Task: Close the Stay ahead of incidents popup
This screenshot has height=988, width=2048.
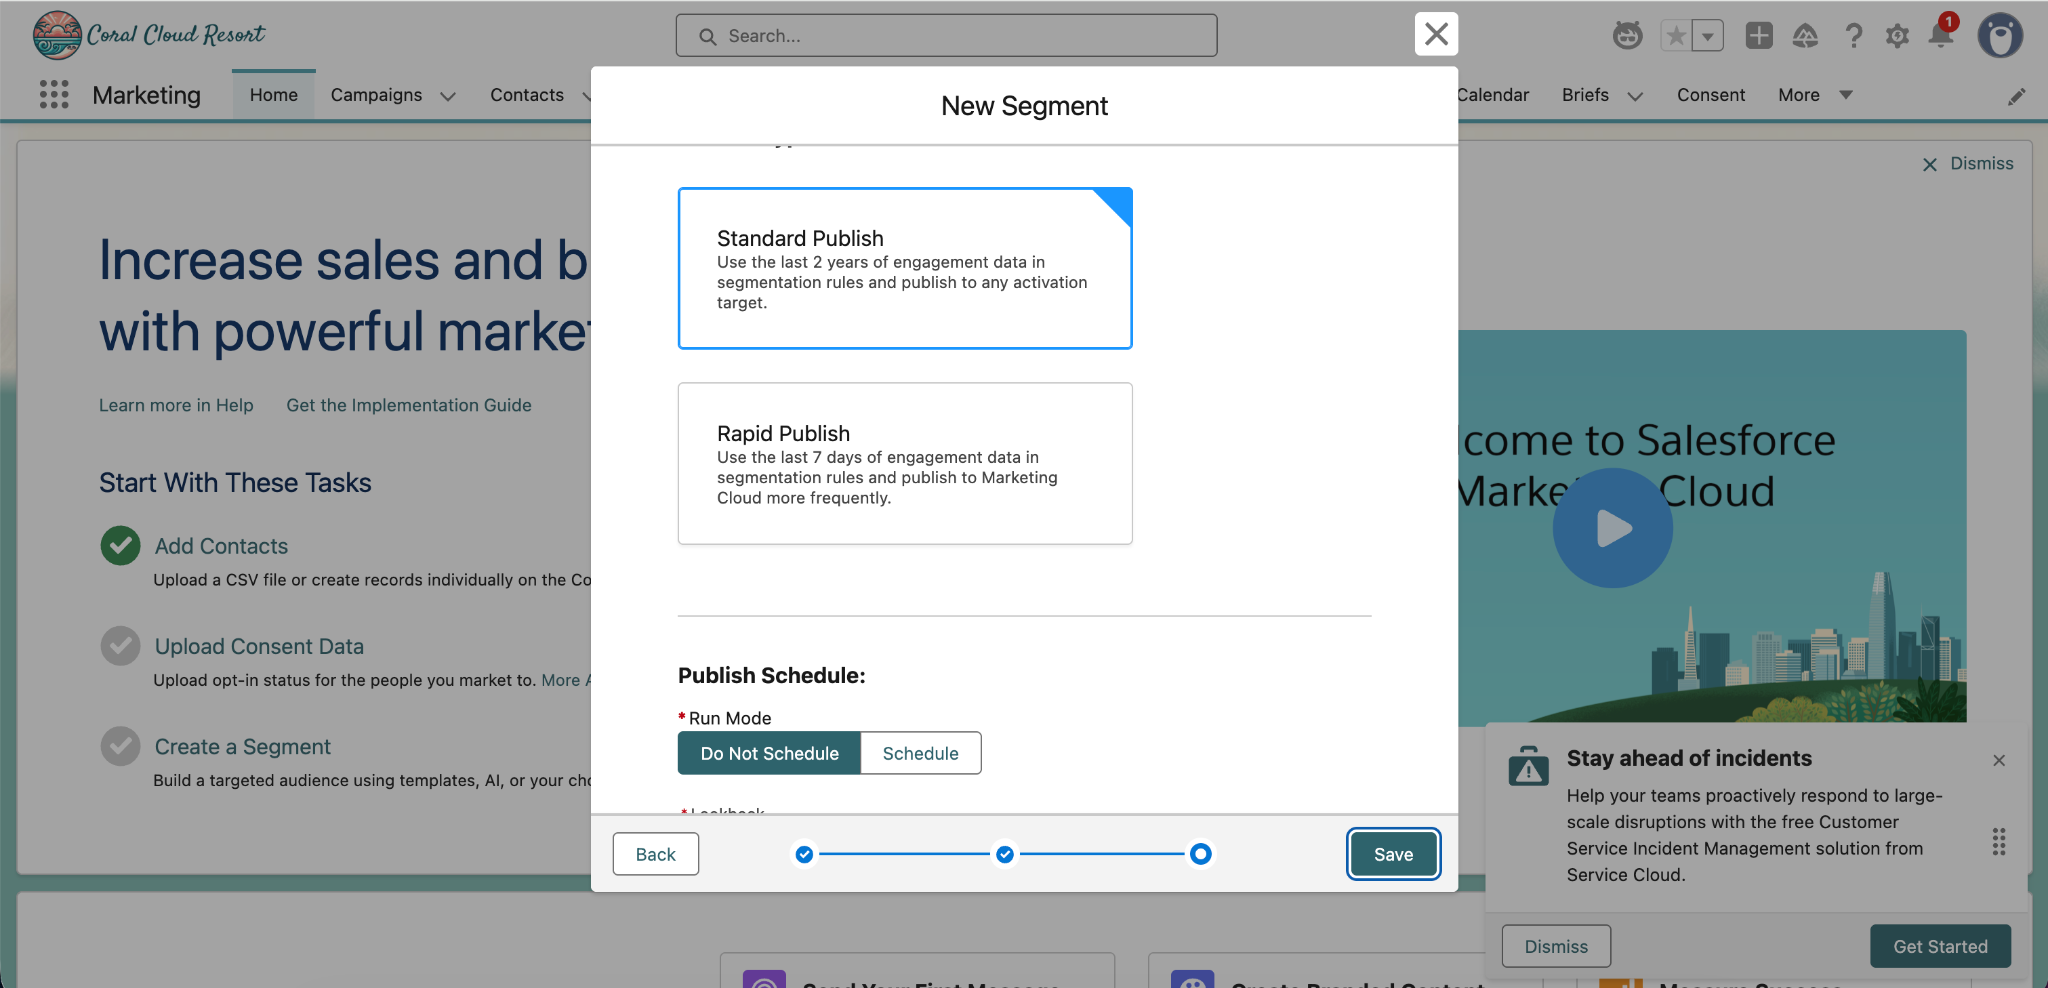Action: coord(1999,760)
